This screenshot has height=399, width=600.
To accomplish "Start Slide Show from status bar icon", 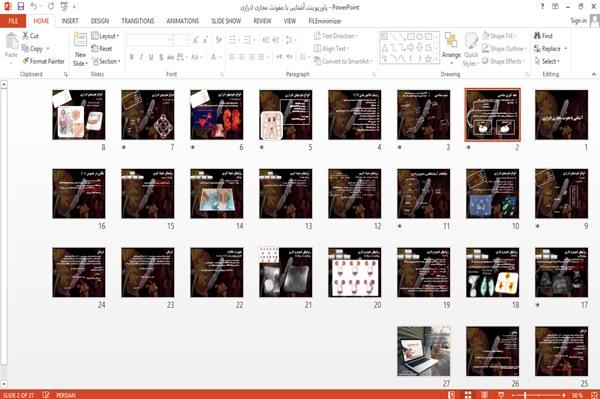I will (501, 395).
